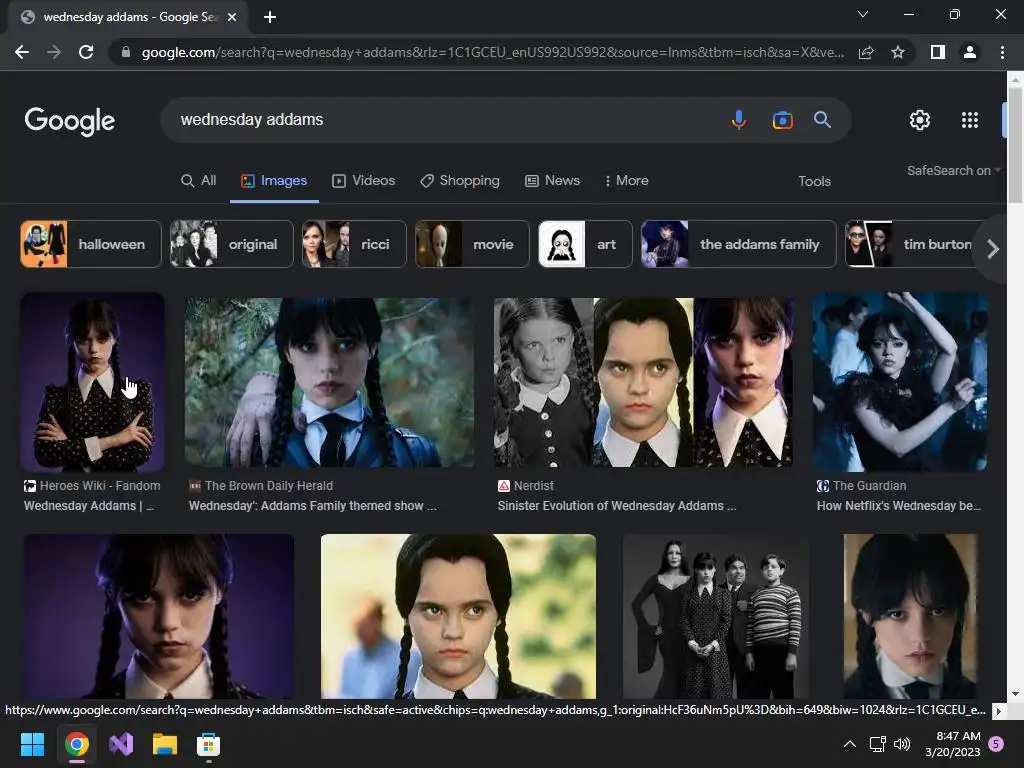
Task: Open Nerdist evolution image result
Action: (643, 382)
